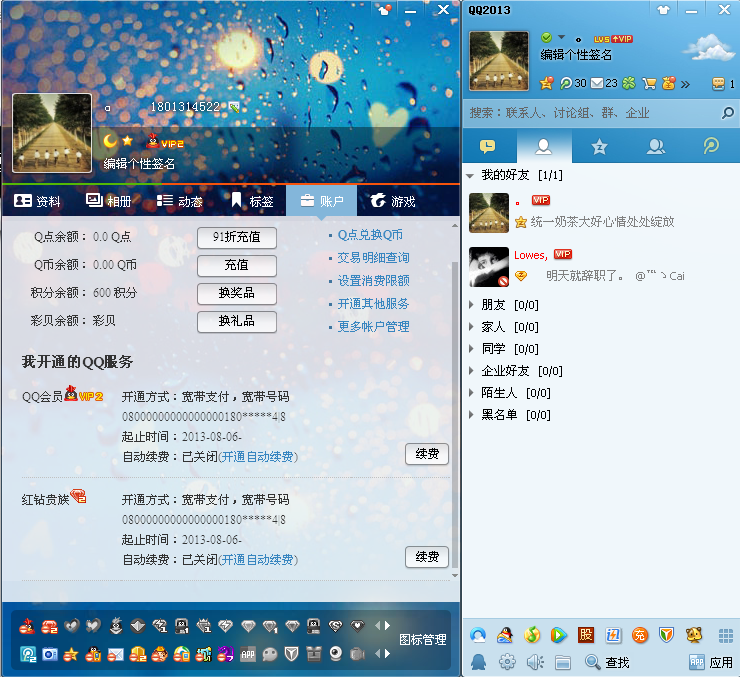Click the 充值 button for Q币
Image resolution: width=740 pixels, height=677 pixels.
tap(237, 265)
